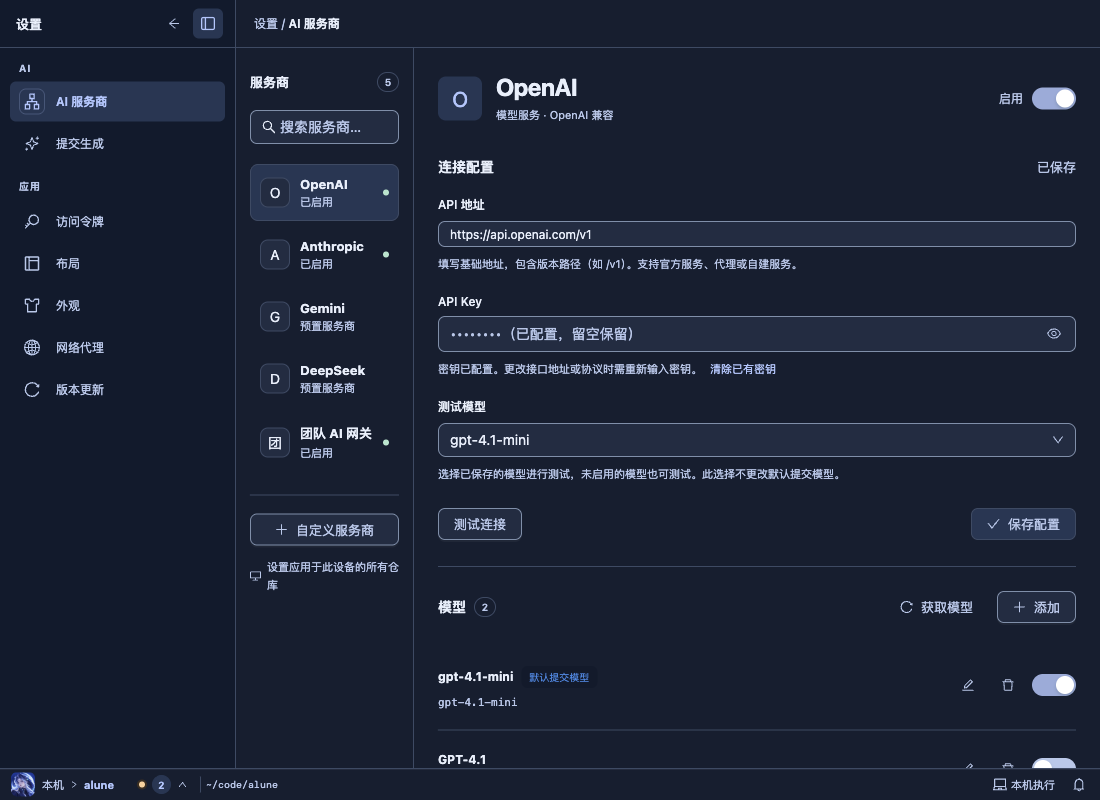The width and height of the screenshot is (1100, 800).
Task: Edit the gpt-4.1-mini model
Action: click(968, 685)
